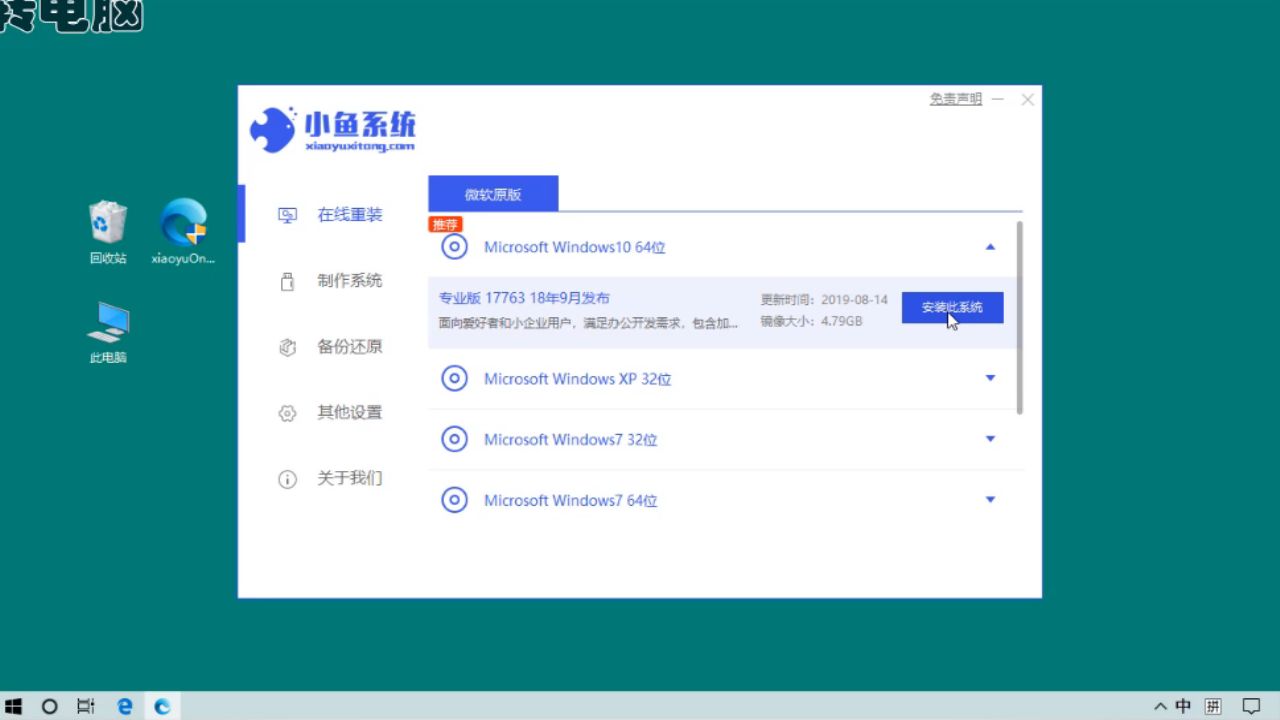Click the 镜像大小：4.79GB text

tap(811, 321)
